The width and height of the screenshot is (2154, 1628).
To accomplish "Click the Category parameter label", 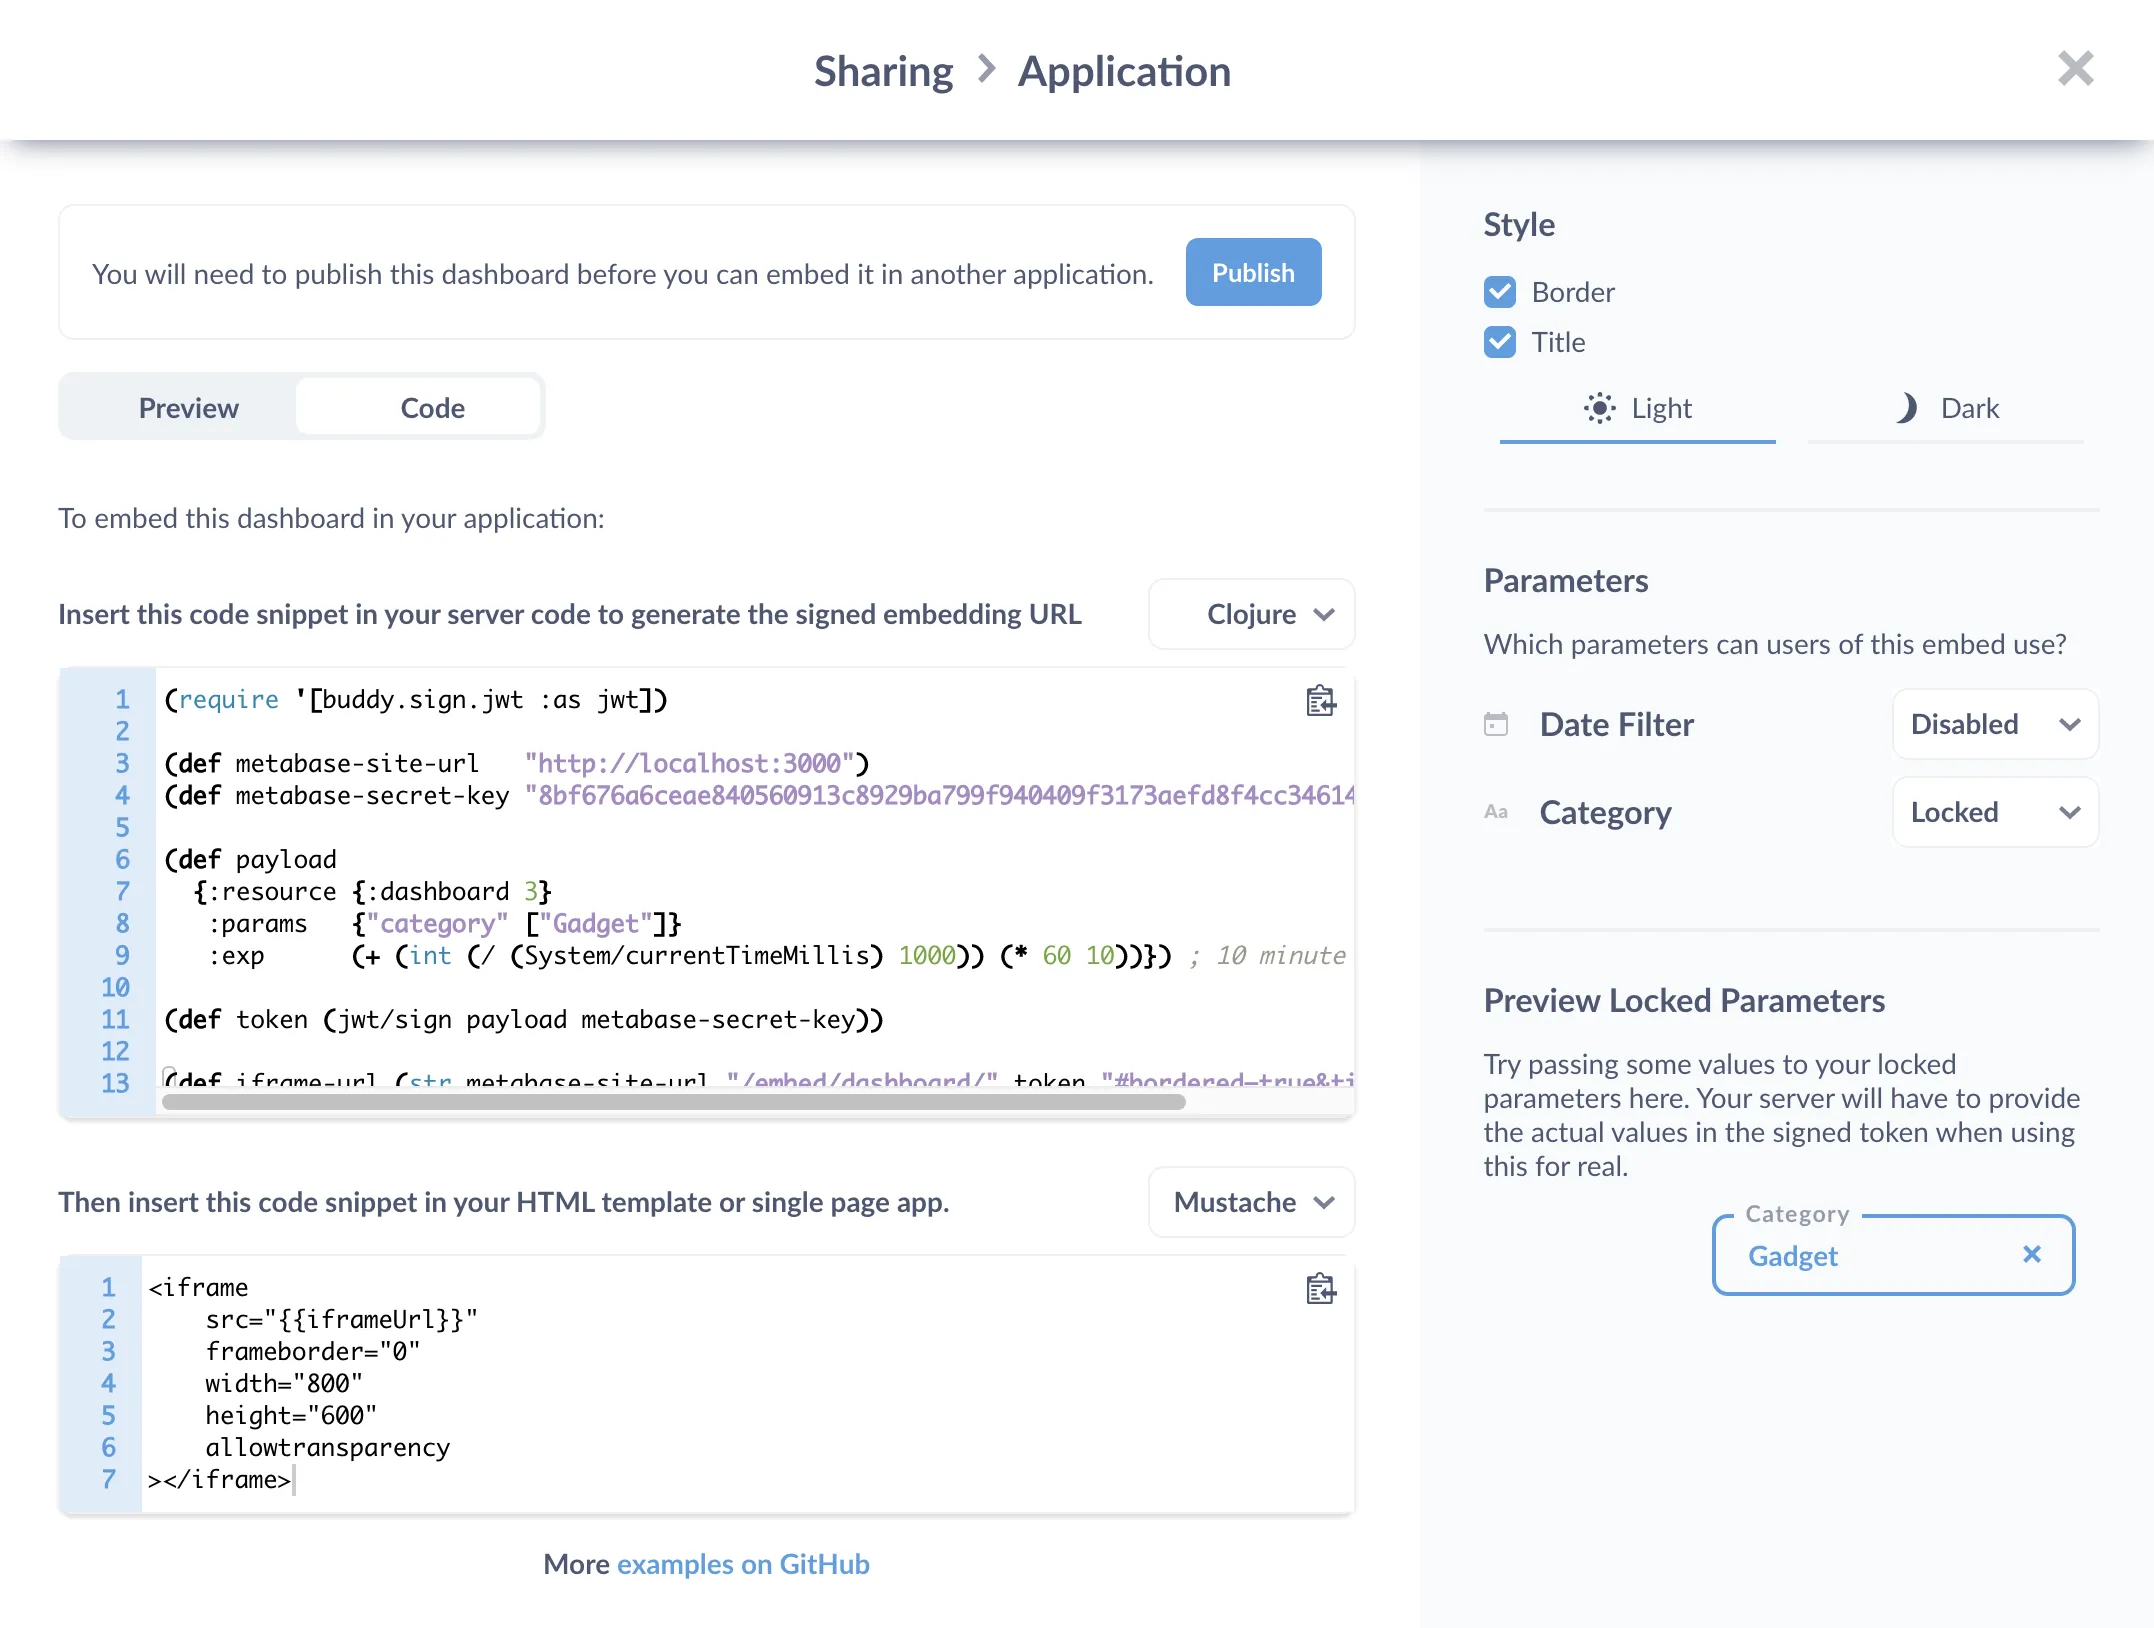I will click(1605, 812).
